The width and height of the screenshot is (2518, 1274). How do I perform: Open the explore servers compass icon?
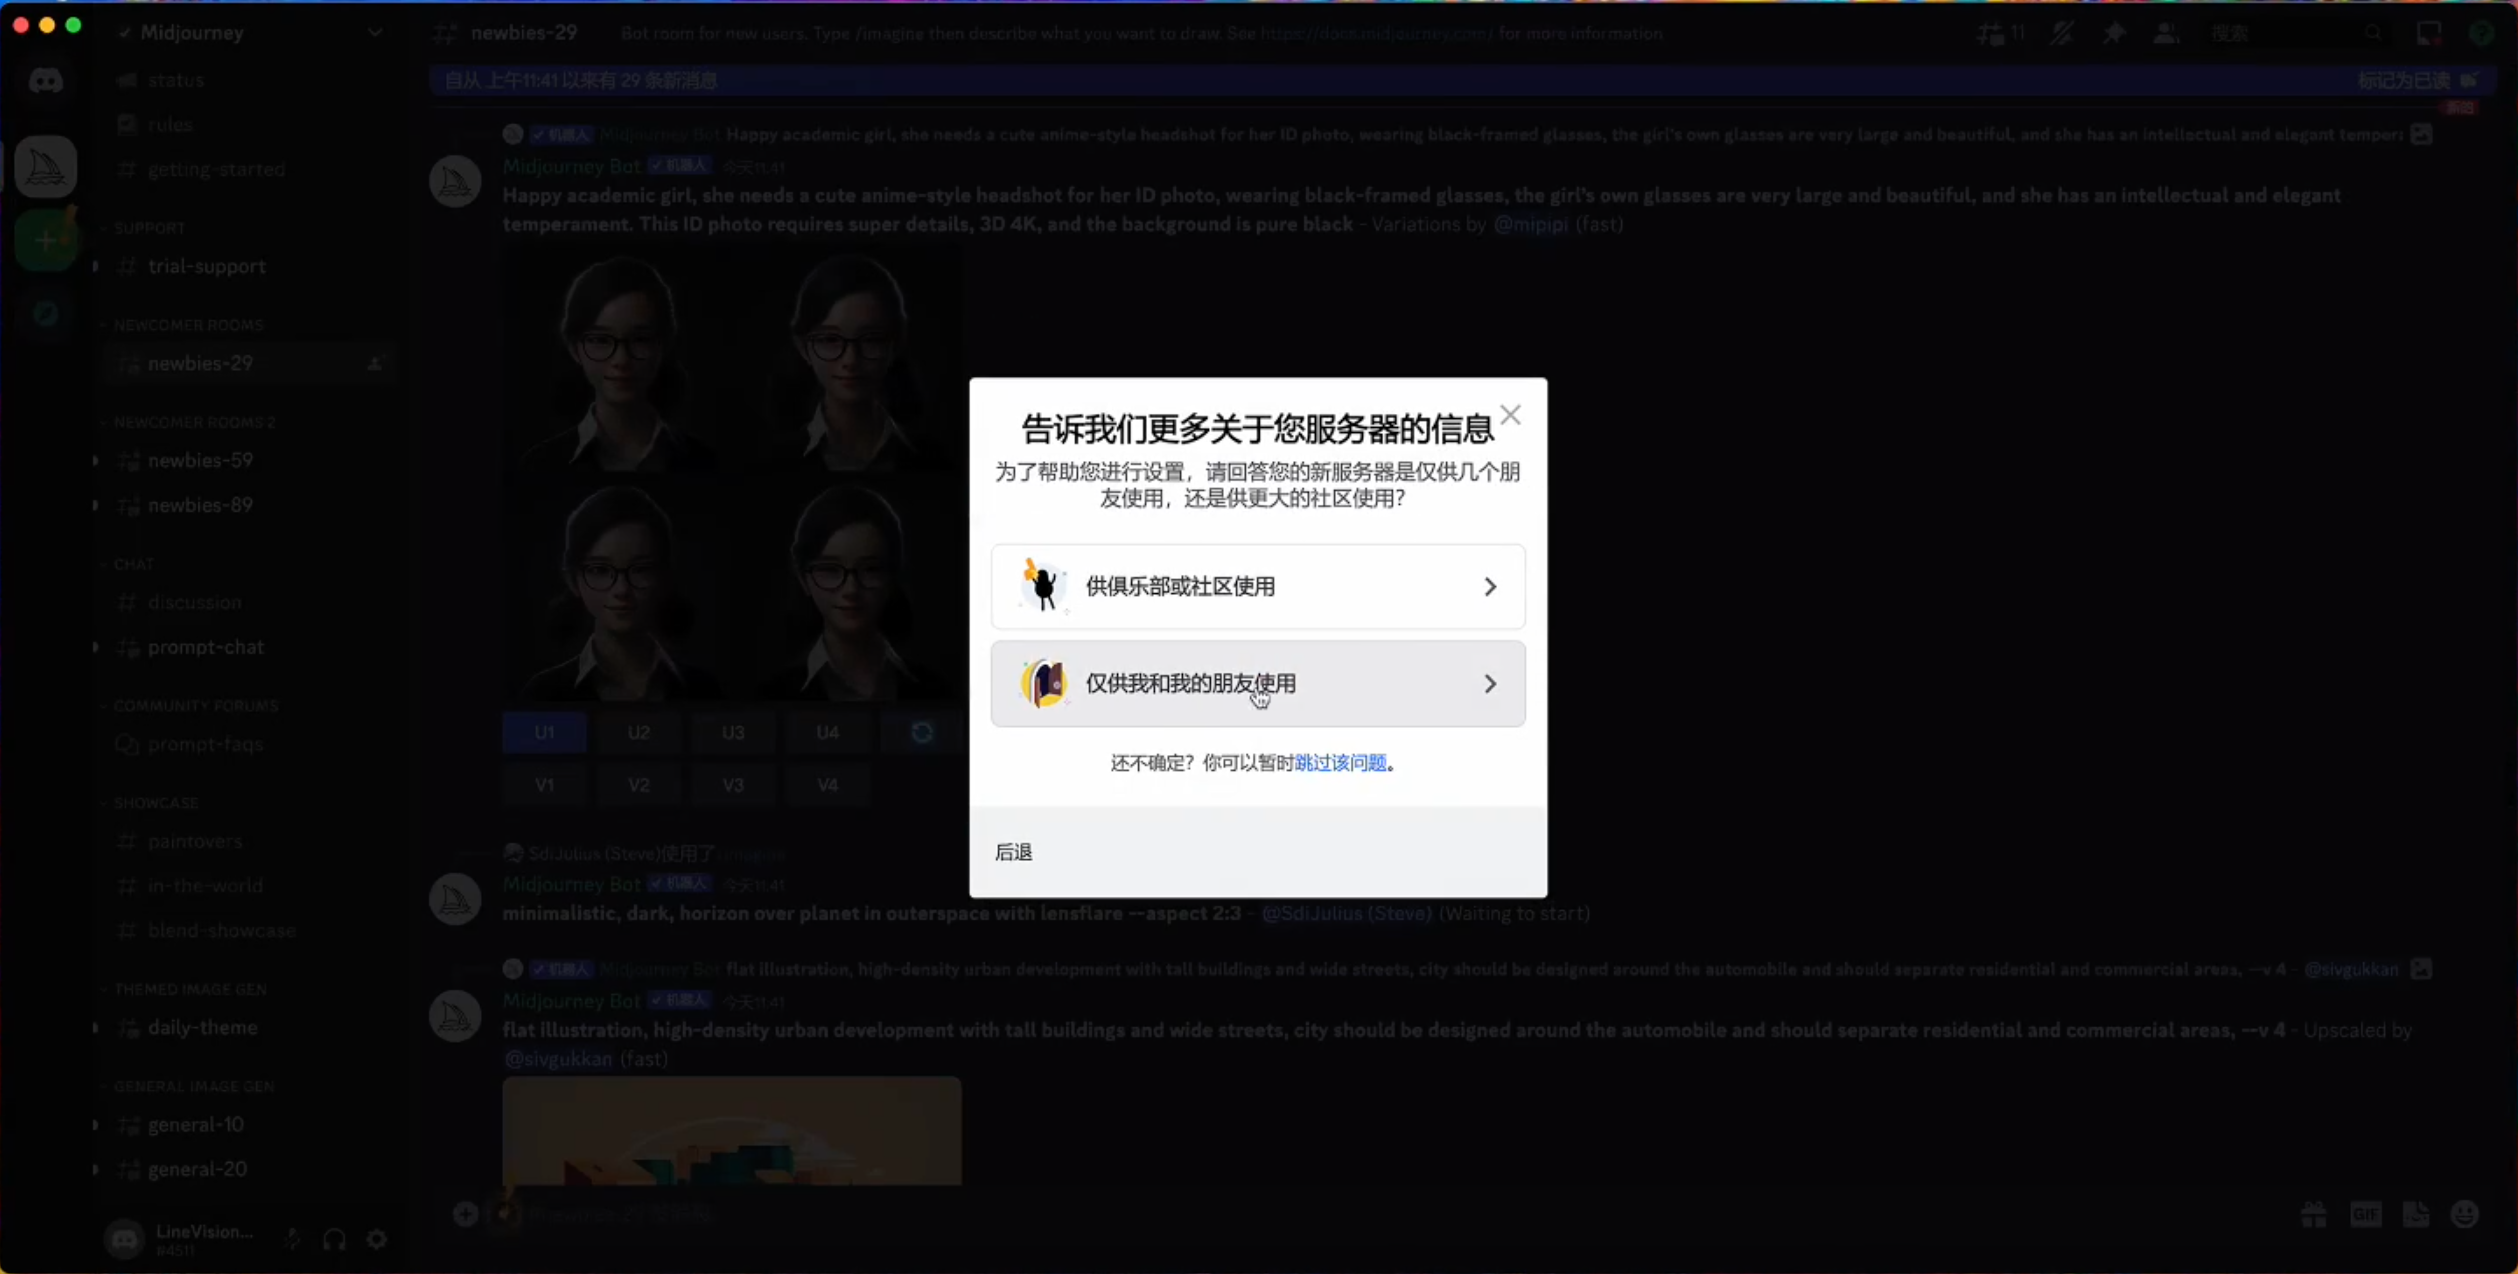(x=45, y=315)
